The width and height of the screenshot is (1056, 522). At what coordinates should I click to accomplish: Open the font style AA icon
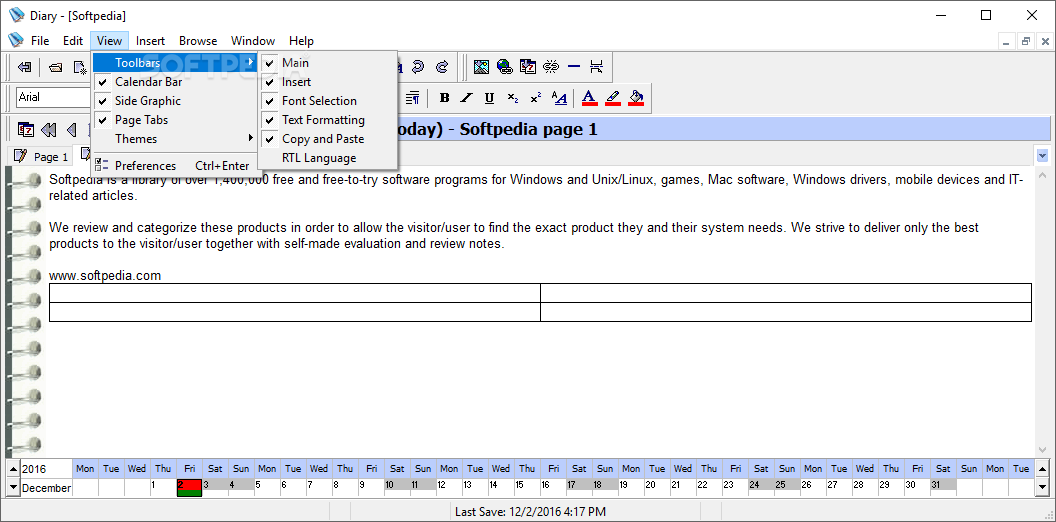pyautogui.click(x=559, y=98)
